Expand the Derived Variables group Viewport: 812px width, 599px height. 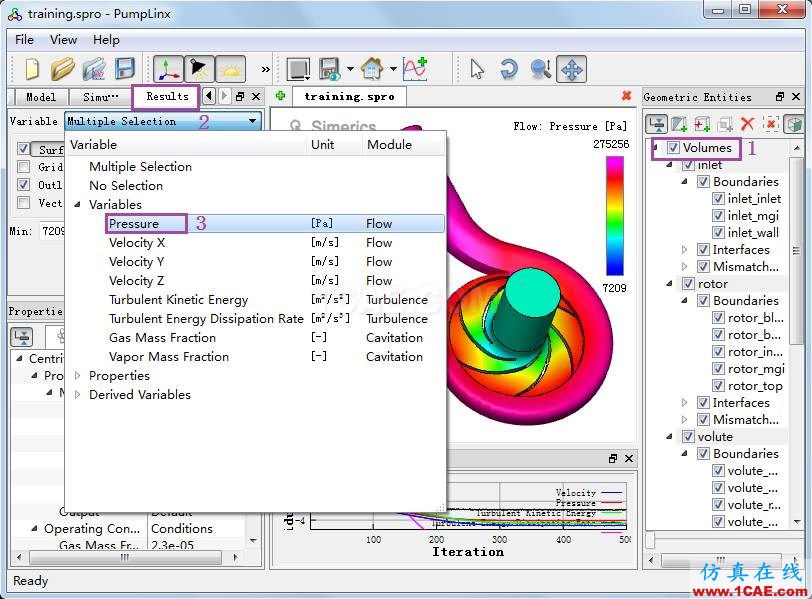click(78, 395)
